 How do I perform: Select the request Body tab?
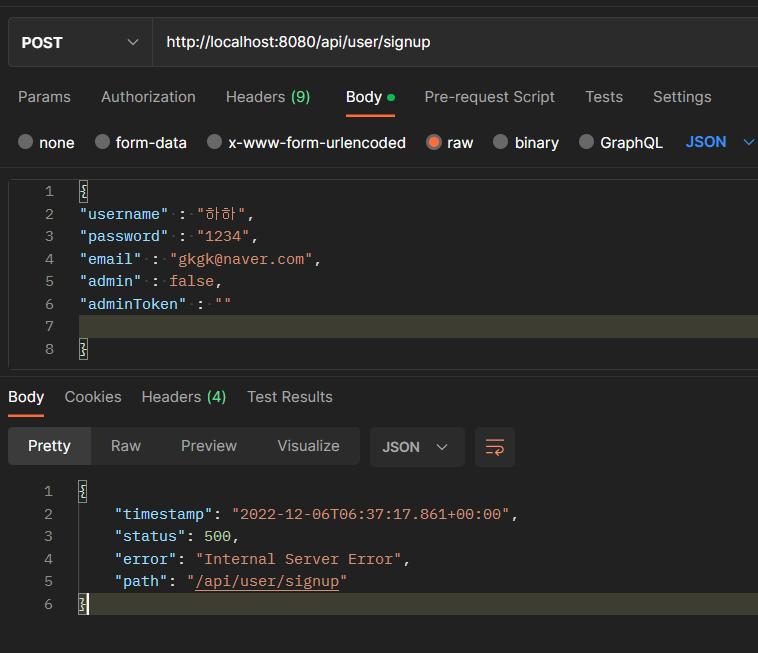tap(370, 97)
